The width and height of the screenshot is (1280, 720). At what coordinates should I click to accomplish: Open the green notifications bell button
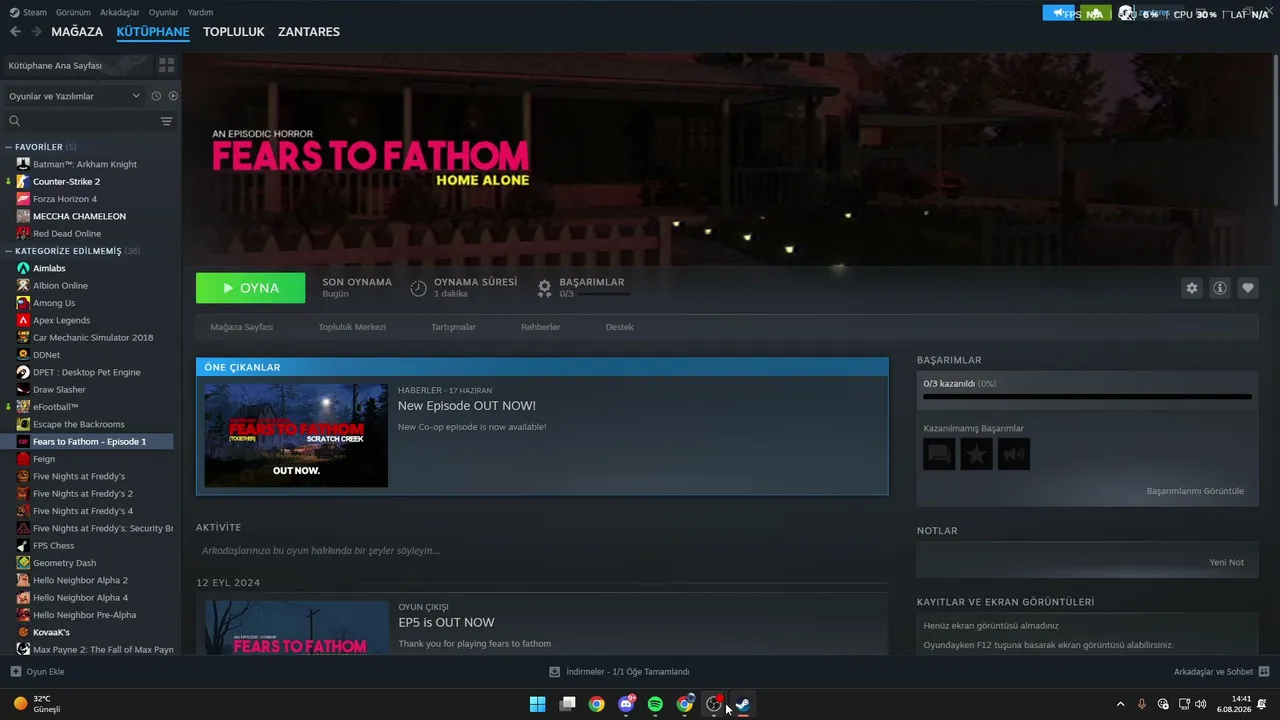(1095, 13)
